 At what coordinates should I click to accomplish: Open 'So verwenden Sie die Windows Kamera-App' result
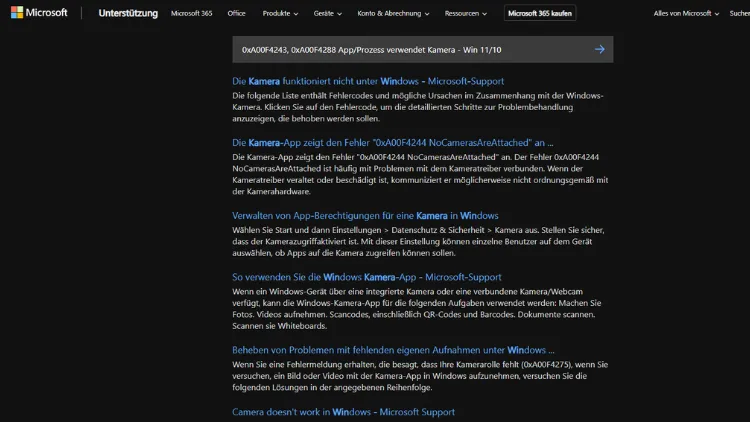(x=367, y=277)
